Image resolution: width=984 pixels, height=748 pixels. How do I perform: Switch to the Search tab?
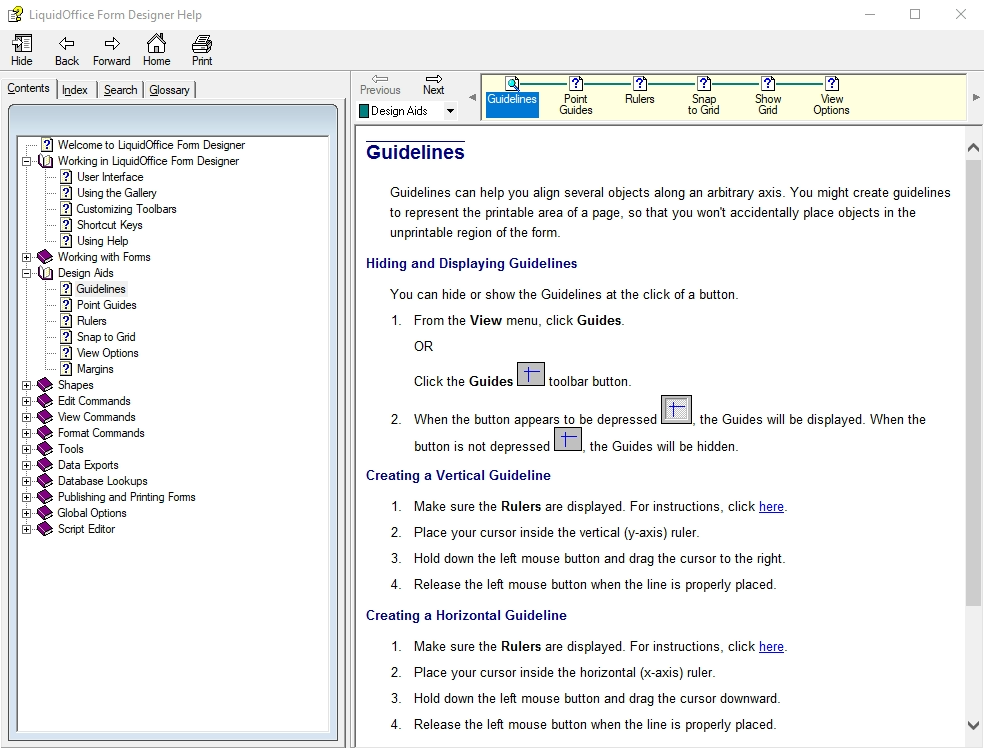120,90
